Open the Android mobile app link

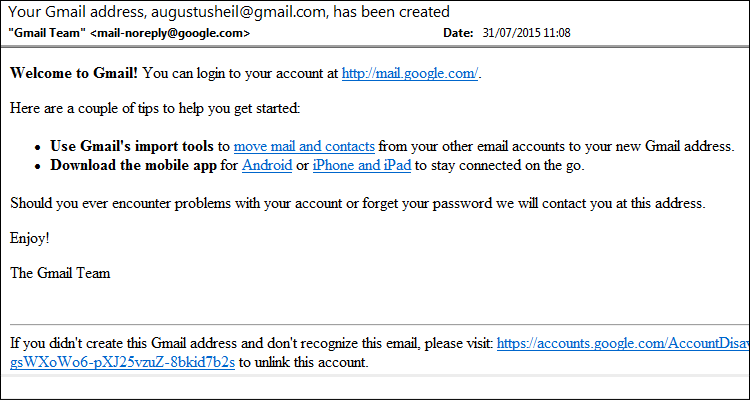click(x=267, y=166)
